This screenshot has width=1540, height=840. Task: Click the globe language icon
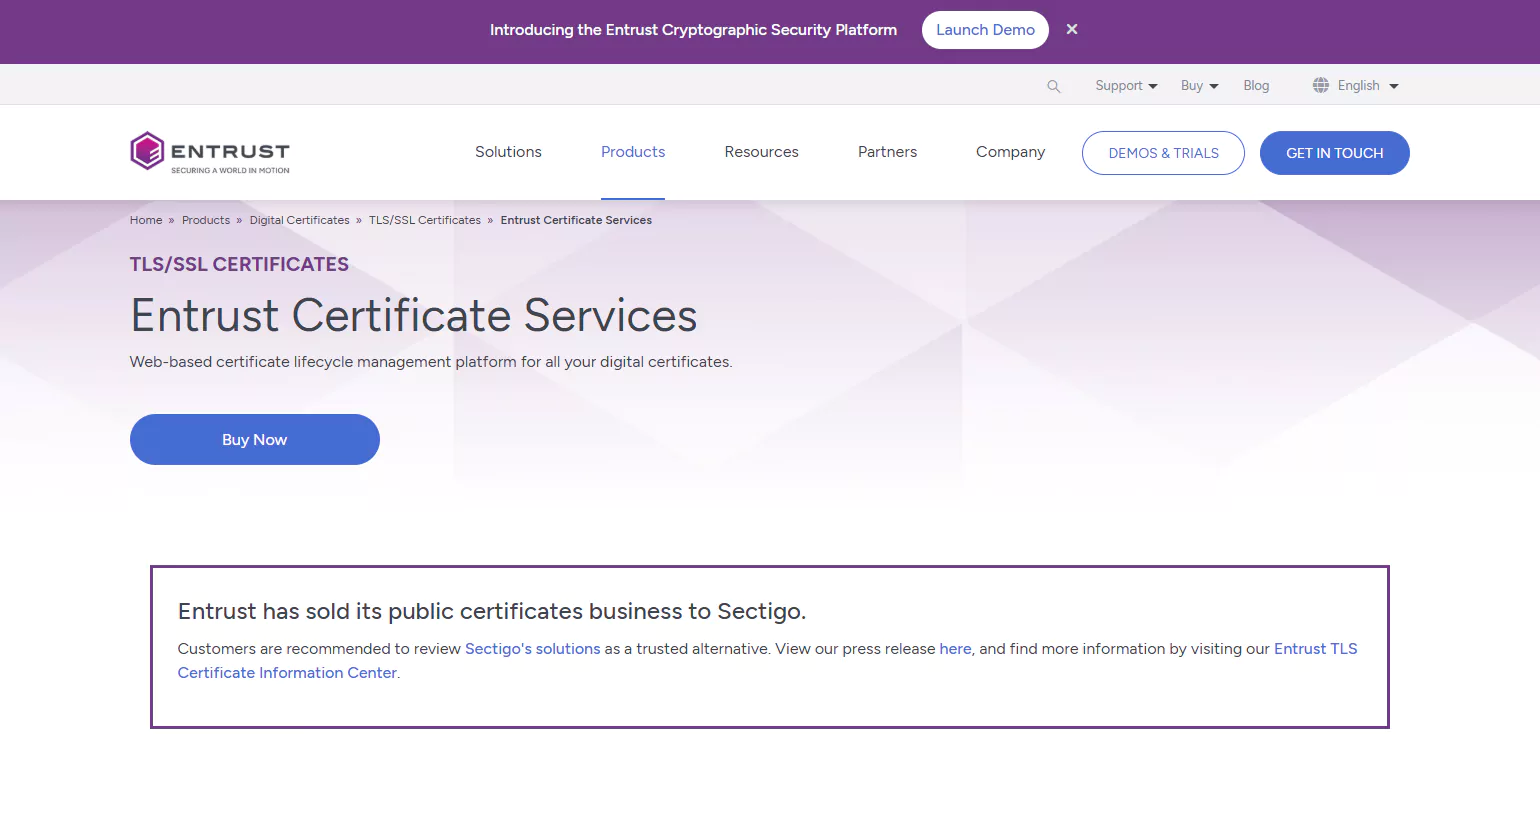1321,85
